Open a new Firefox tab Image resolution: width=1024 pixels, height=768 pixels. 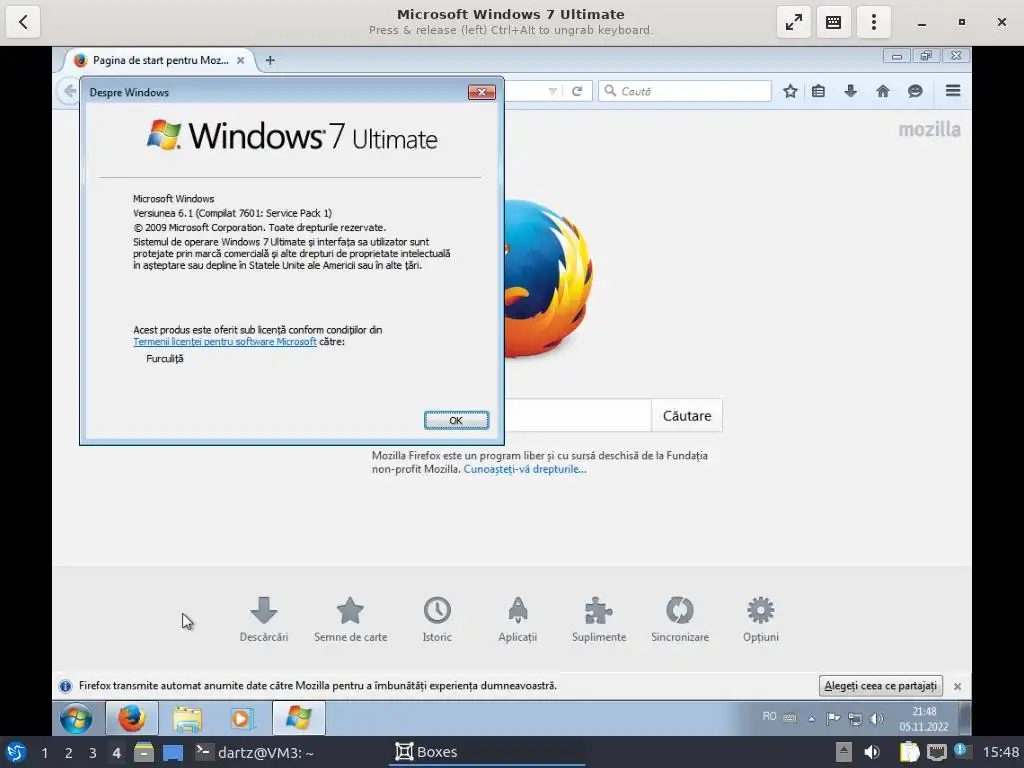pos(270,60)
